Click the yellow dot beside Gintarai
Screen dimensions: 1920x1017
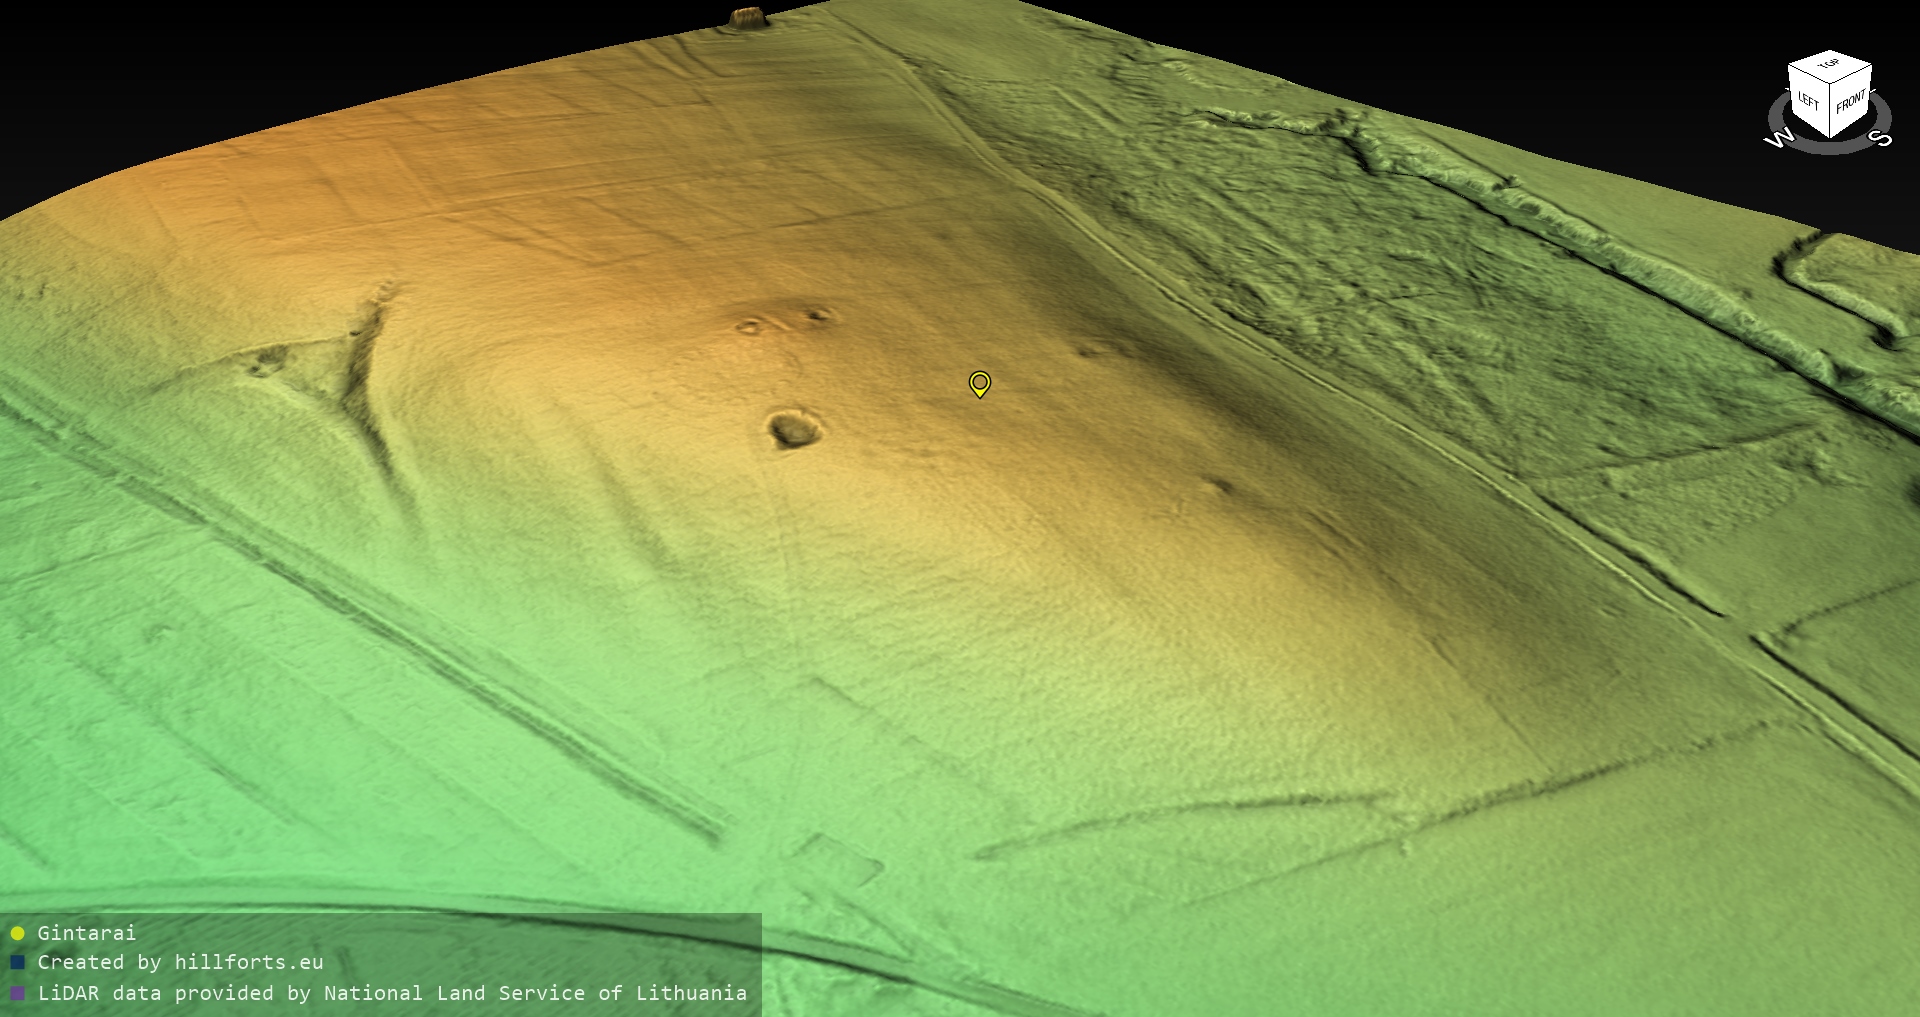tap(17, 933)
